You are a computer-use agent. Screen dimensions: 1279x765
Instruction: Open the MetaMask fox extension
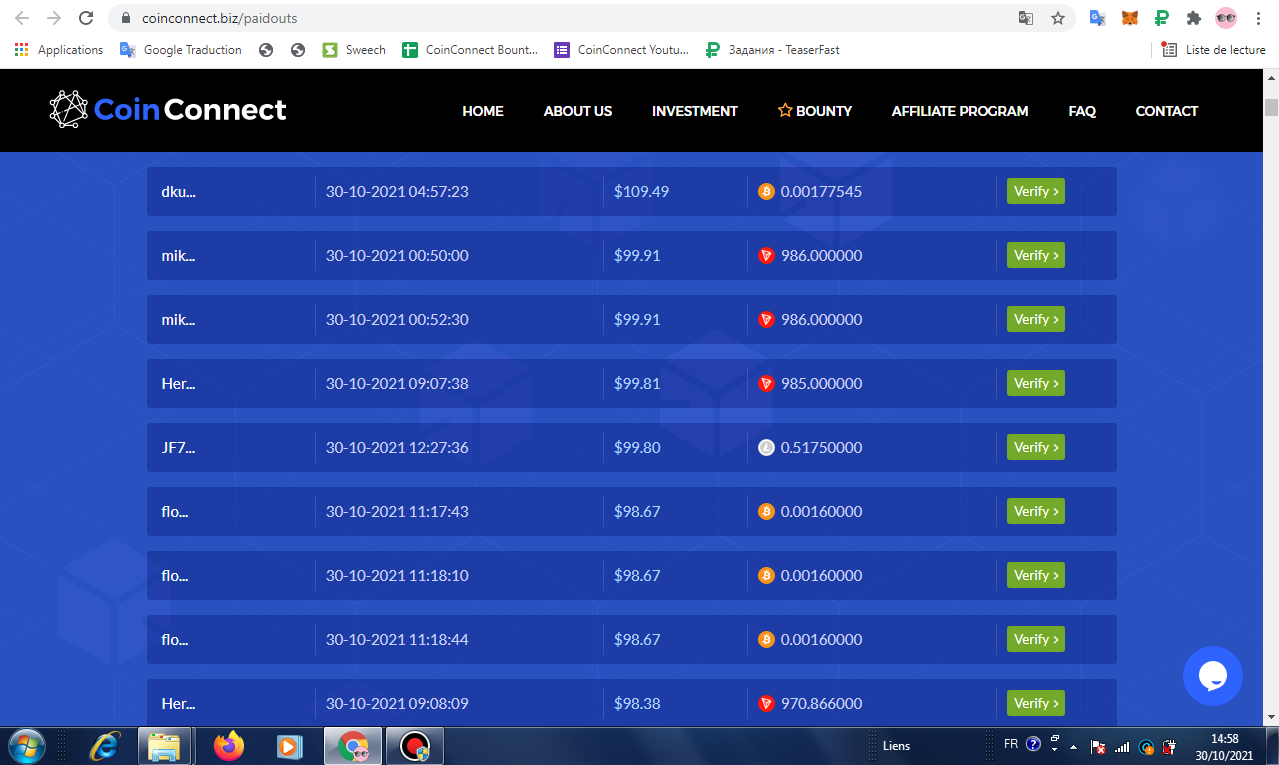tap(1129, 18)
